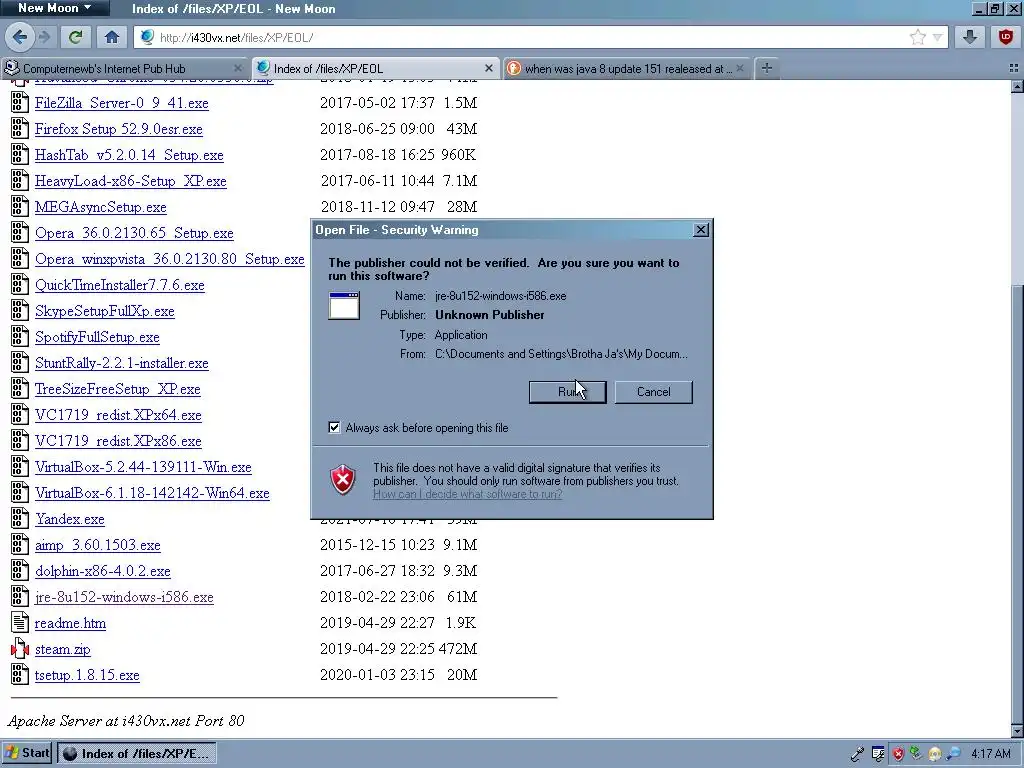Image resolution: width=1024 pixels, height=768 pixels.
Task: Click the compressed archive icon beside steam.zip
Action: pyautogui.click(x=20, y=648)
